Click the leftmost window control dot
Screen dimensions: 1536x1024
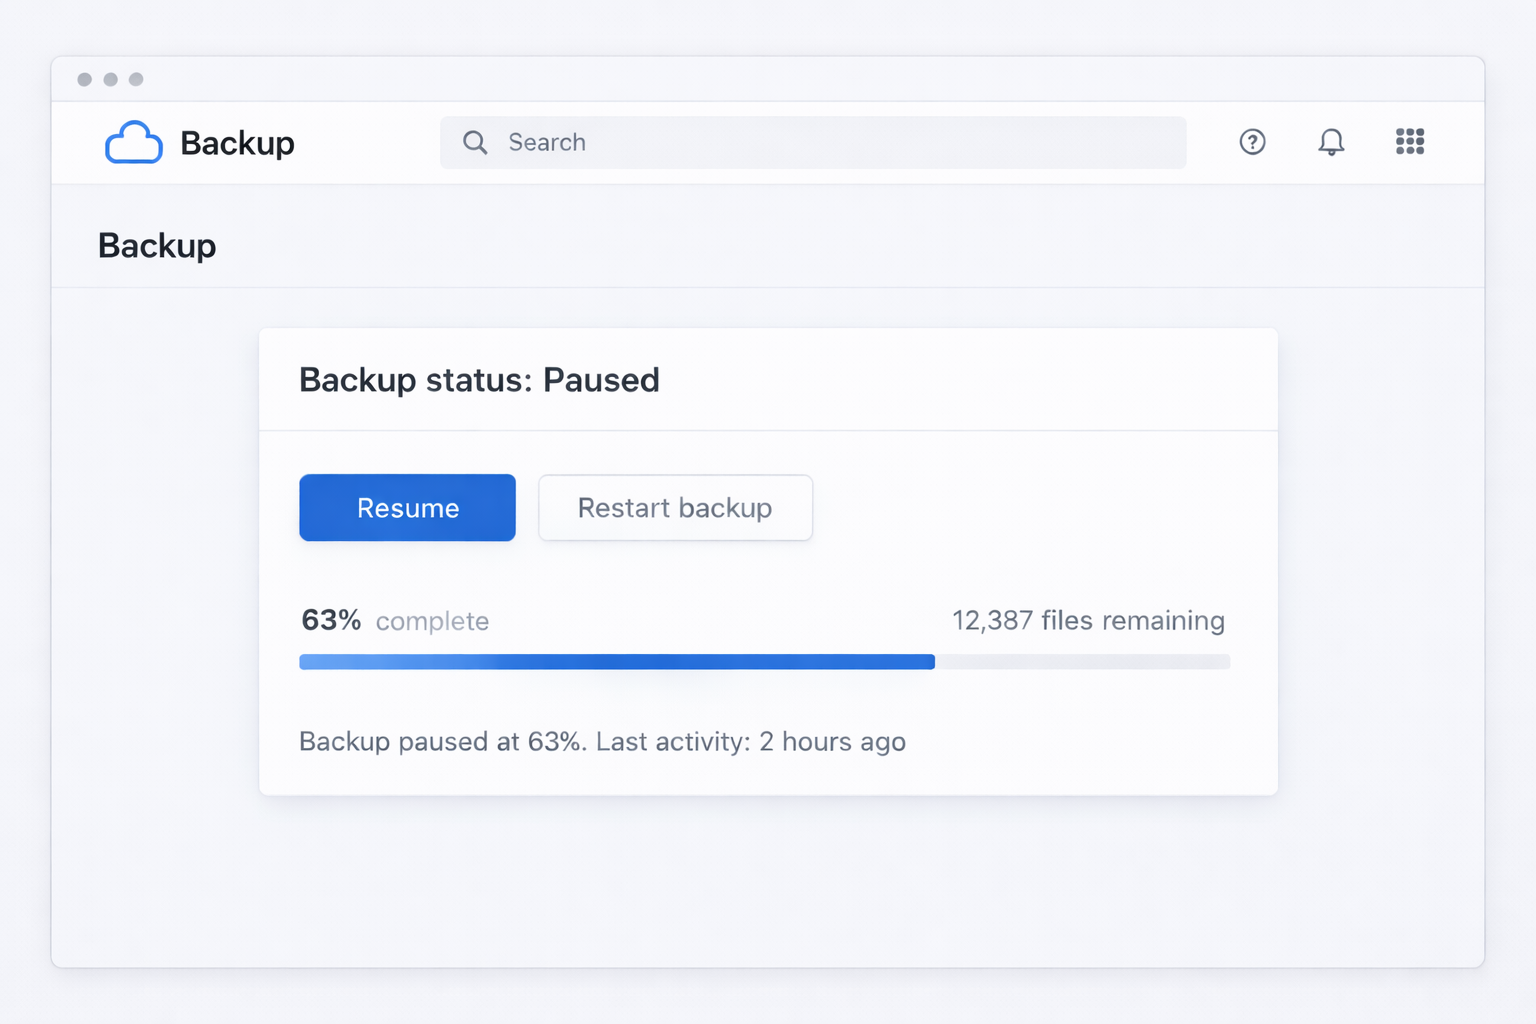point(85,79)
